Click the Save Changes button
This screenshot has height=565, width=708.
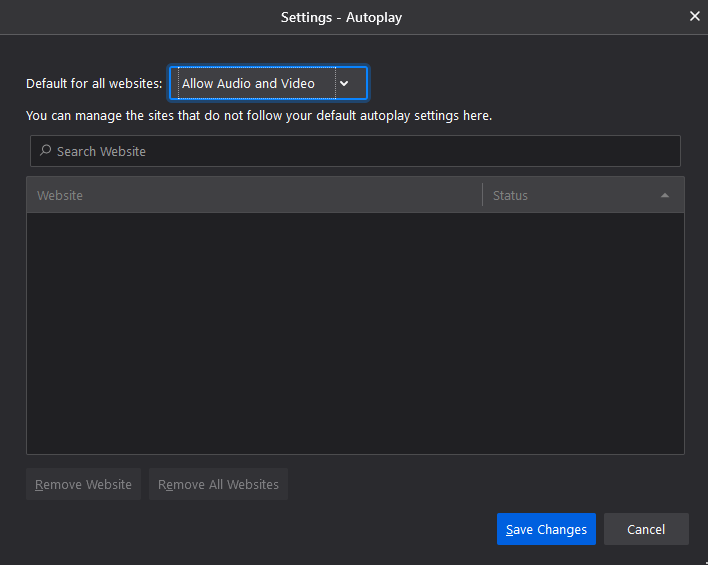tap(546, 529)
